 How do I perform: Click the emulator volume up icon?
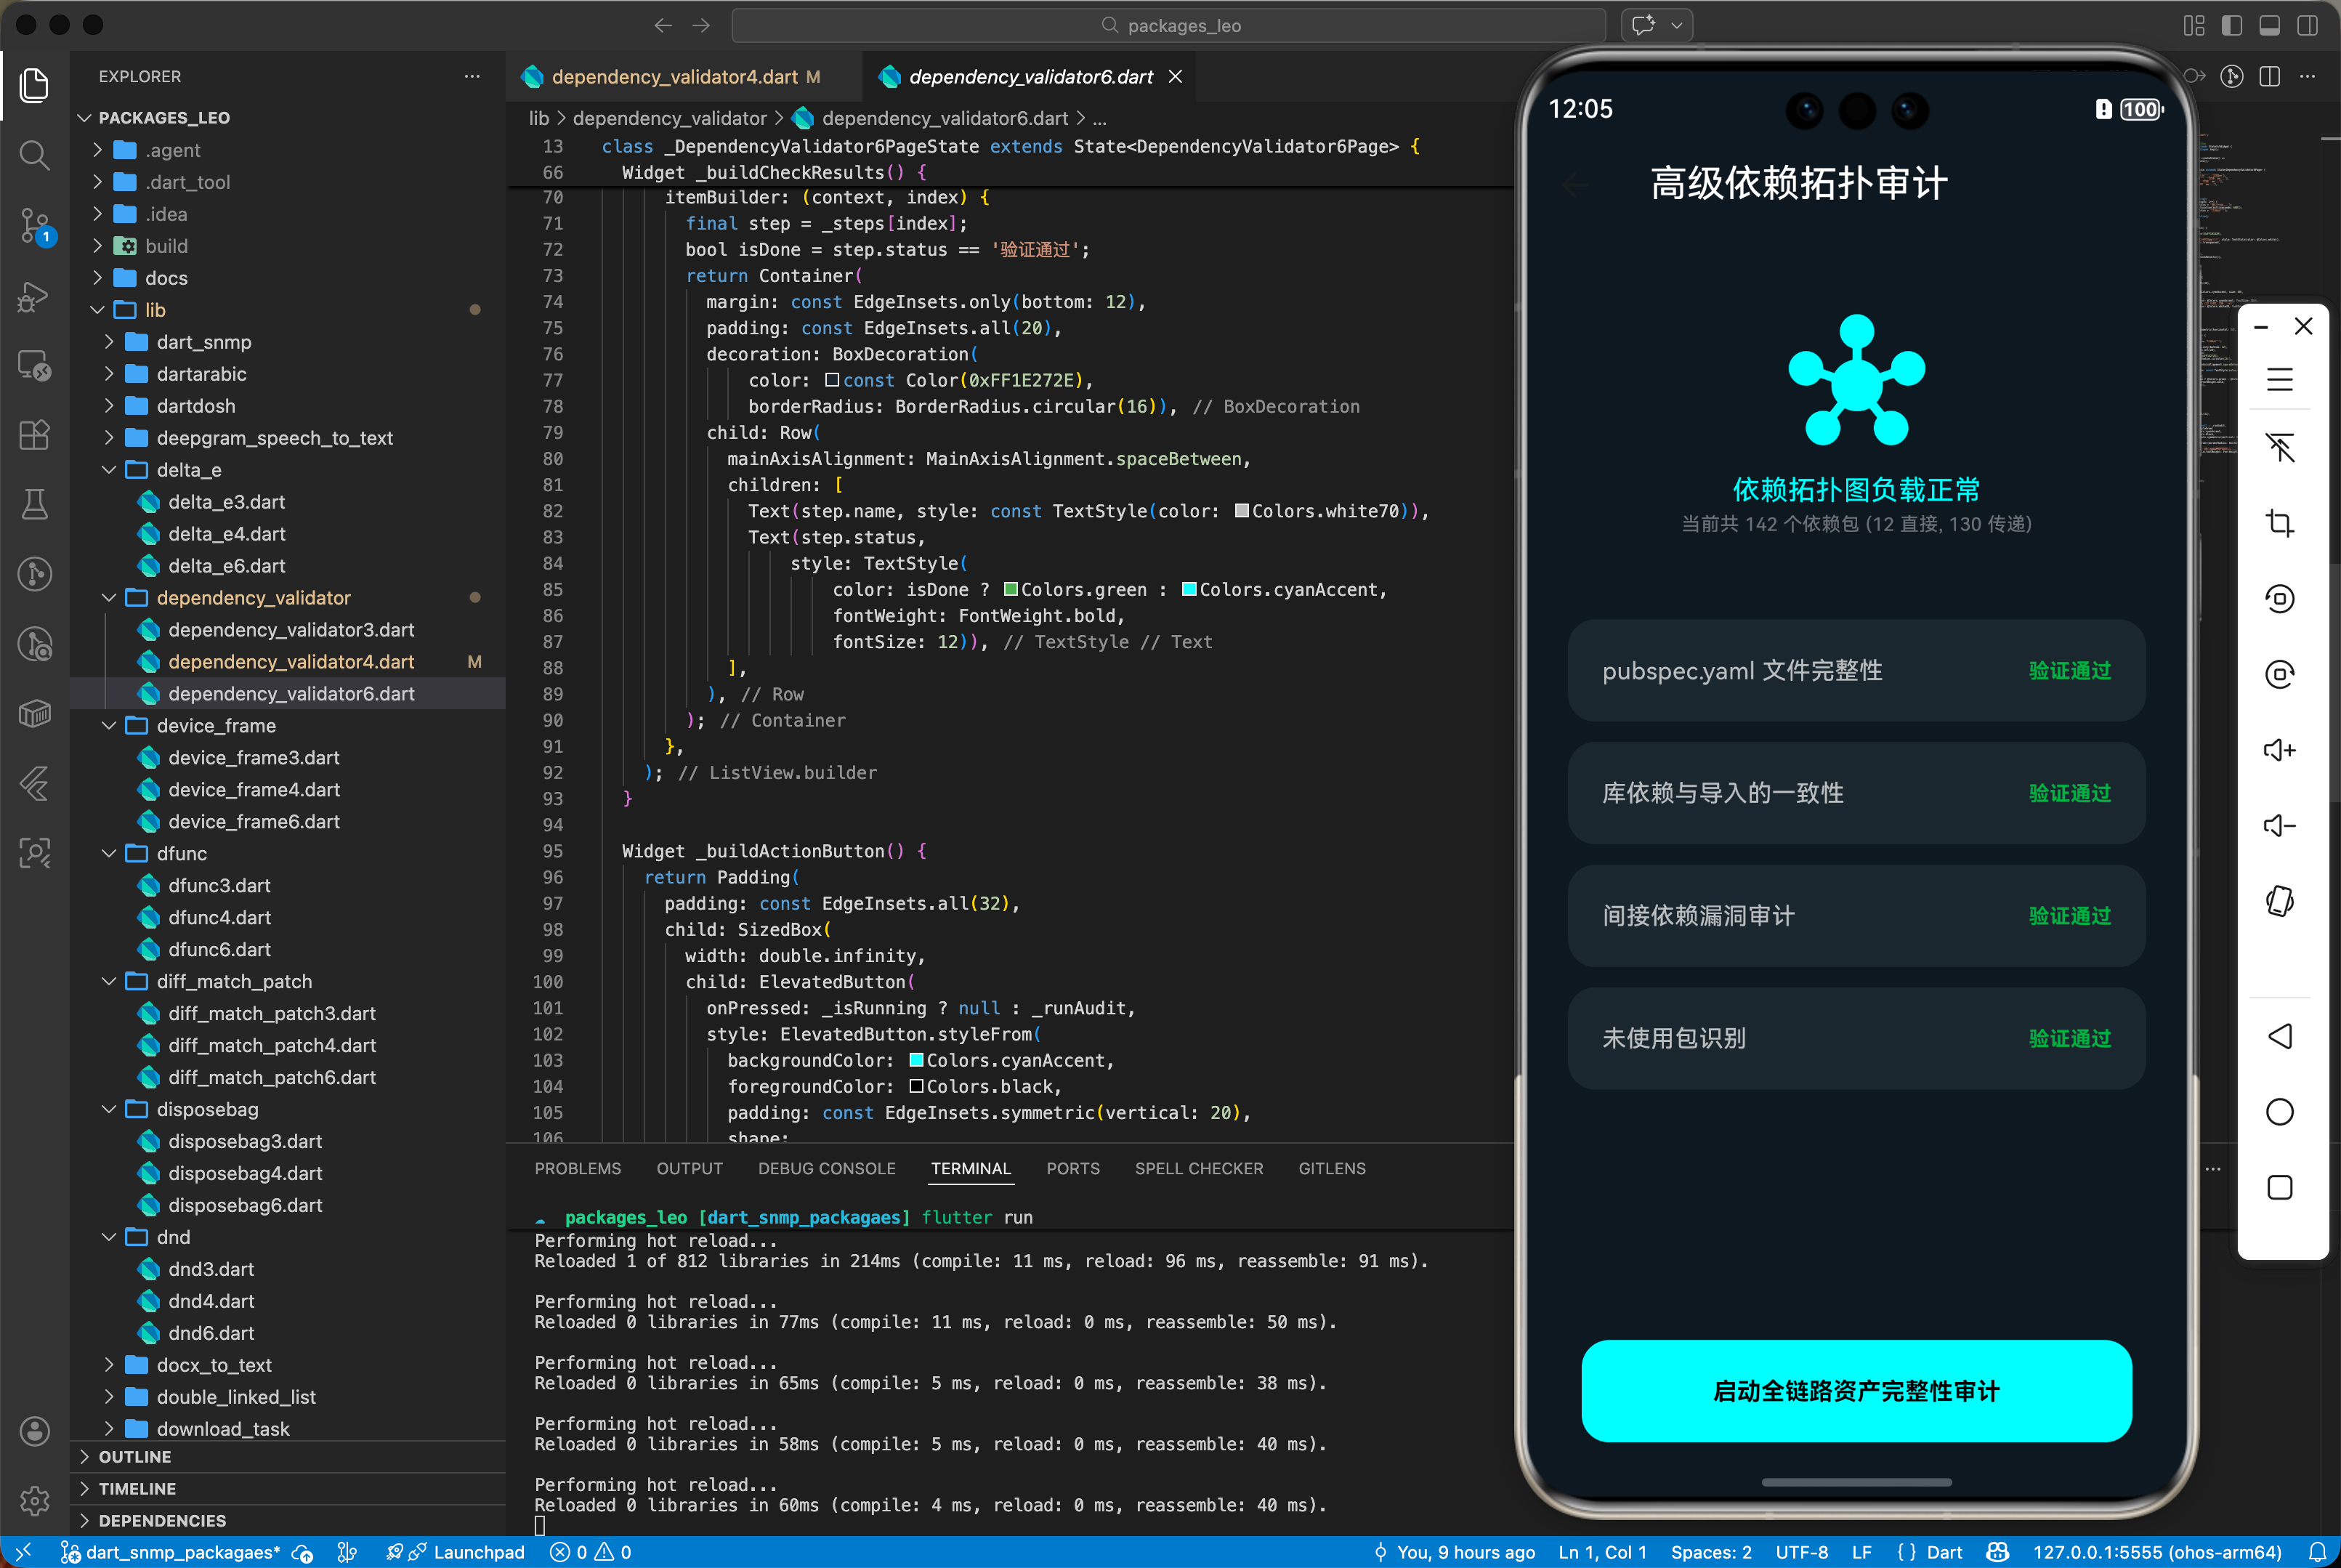2279,750
